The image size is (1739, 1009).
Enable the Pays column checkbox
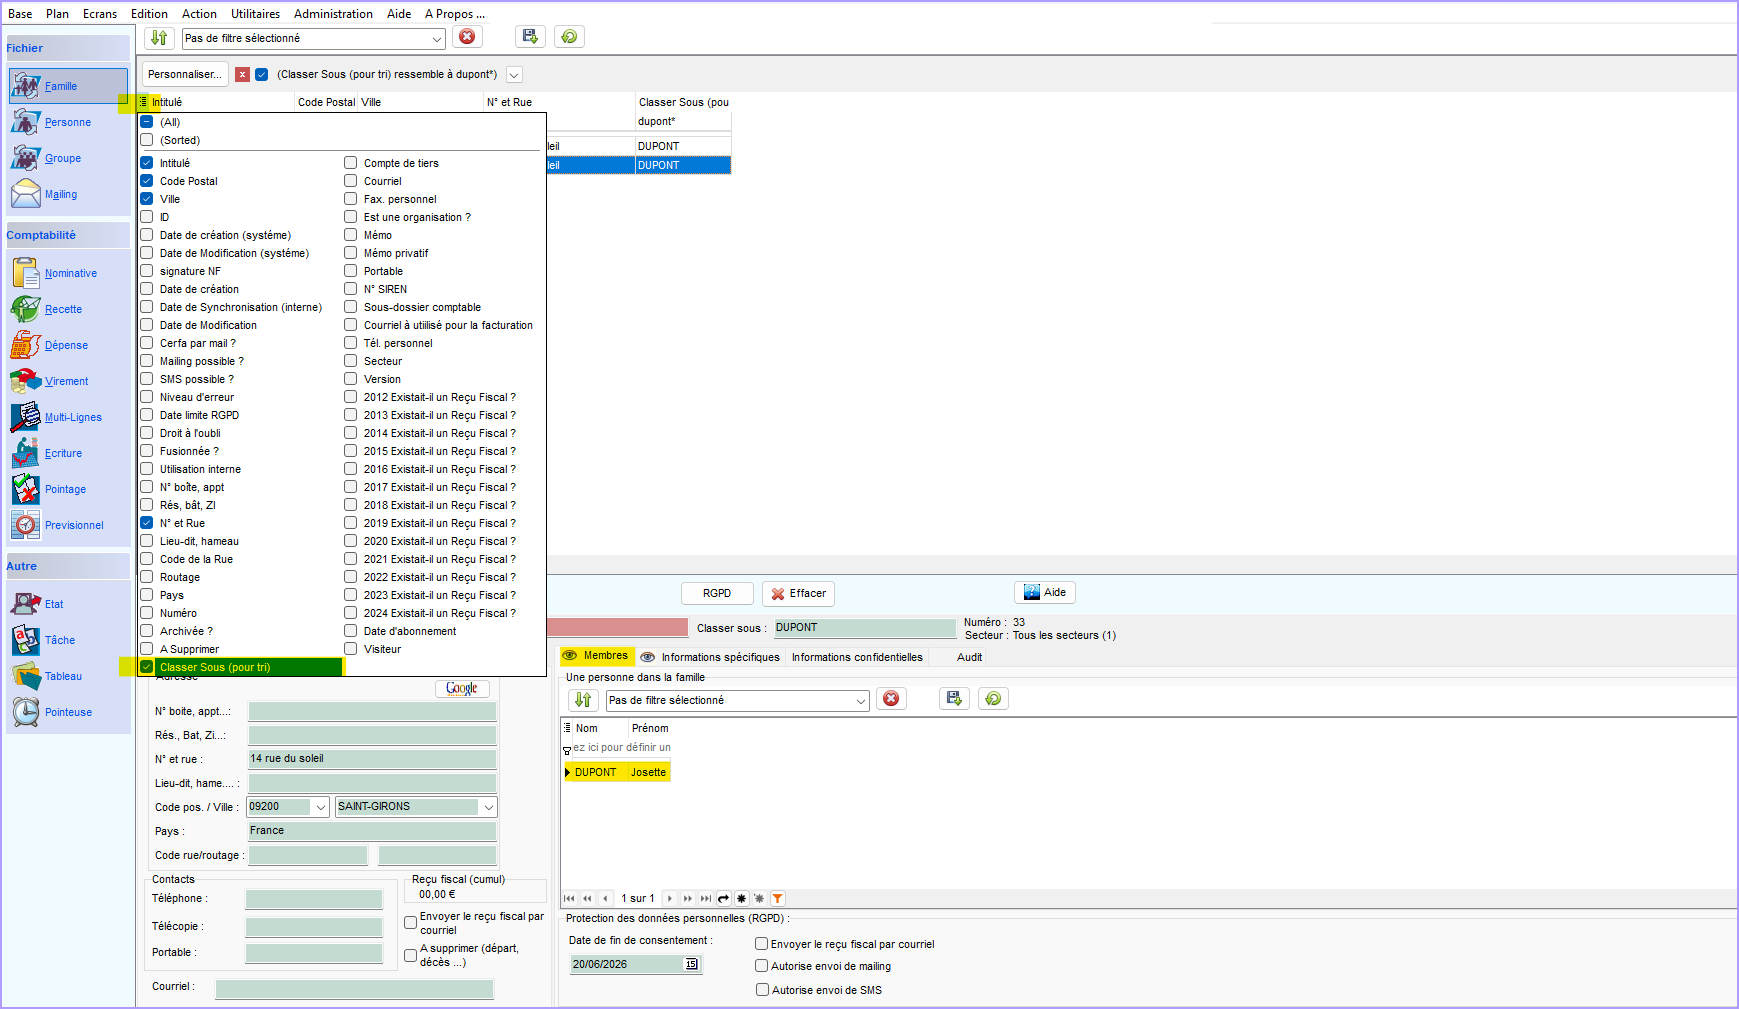(x=147, y=595)
